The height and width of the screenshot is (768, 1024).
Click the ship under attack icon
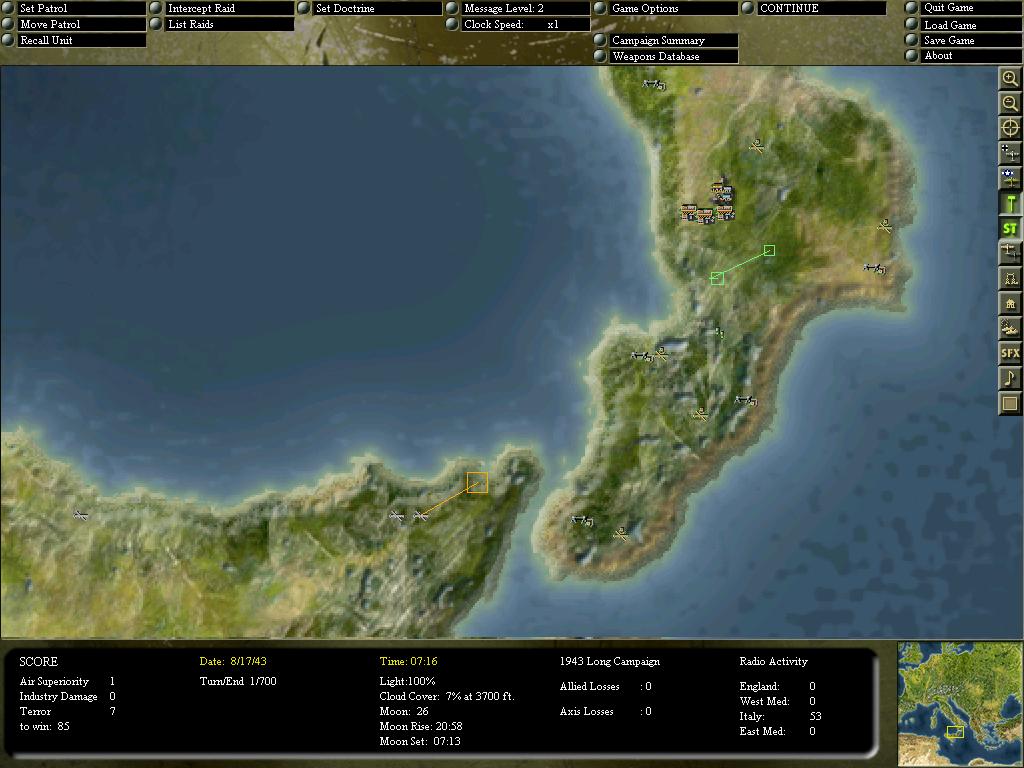(x=1010, y=328)
